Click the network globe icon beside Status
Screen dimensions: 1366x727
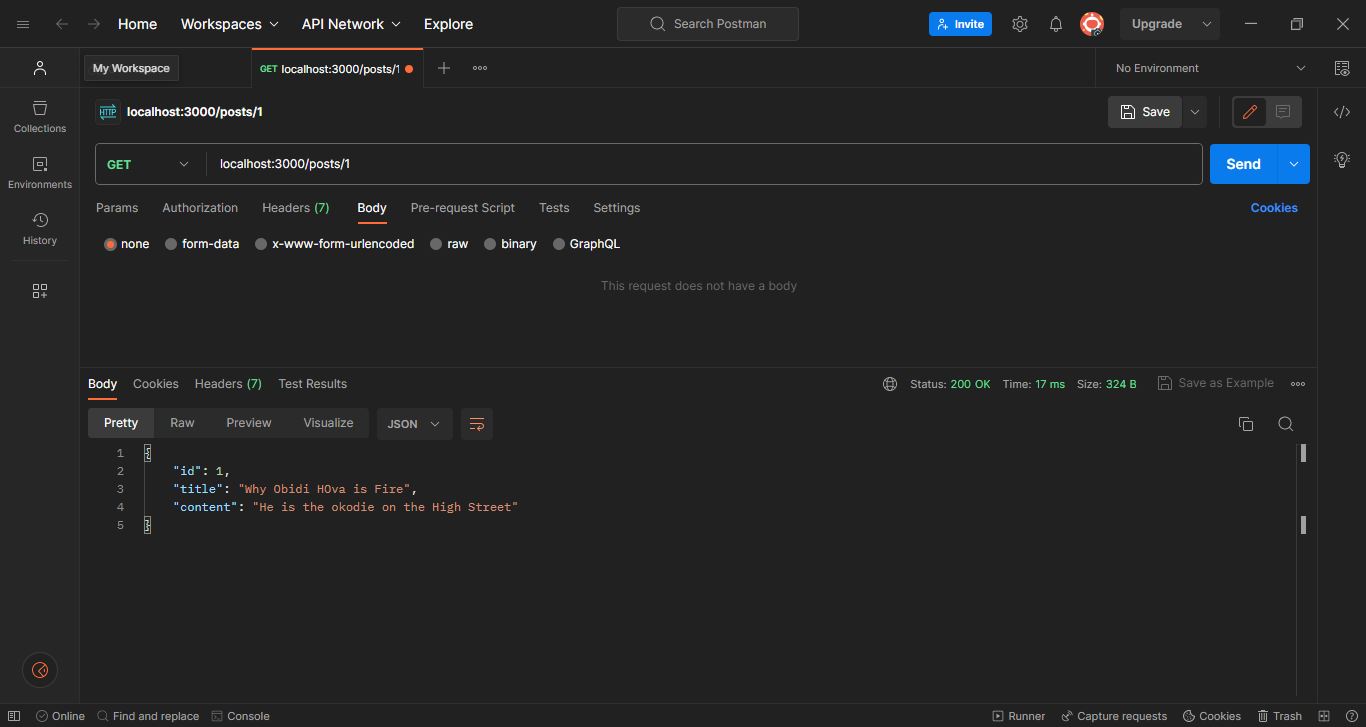890,384
